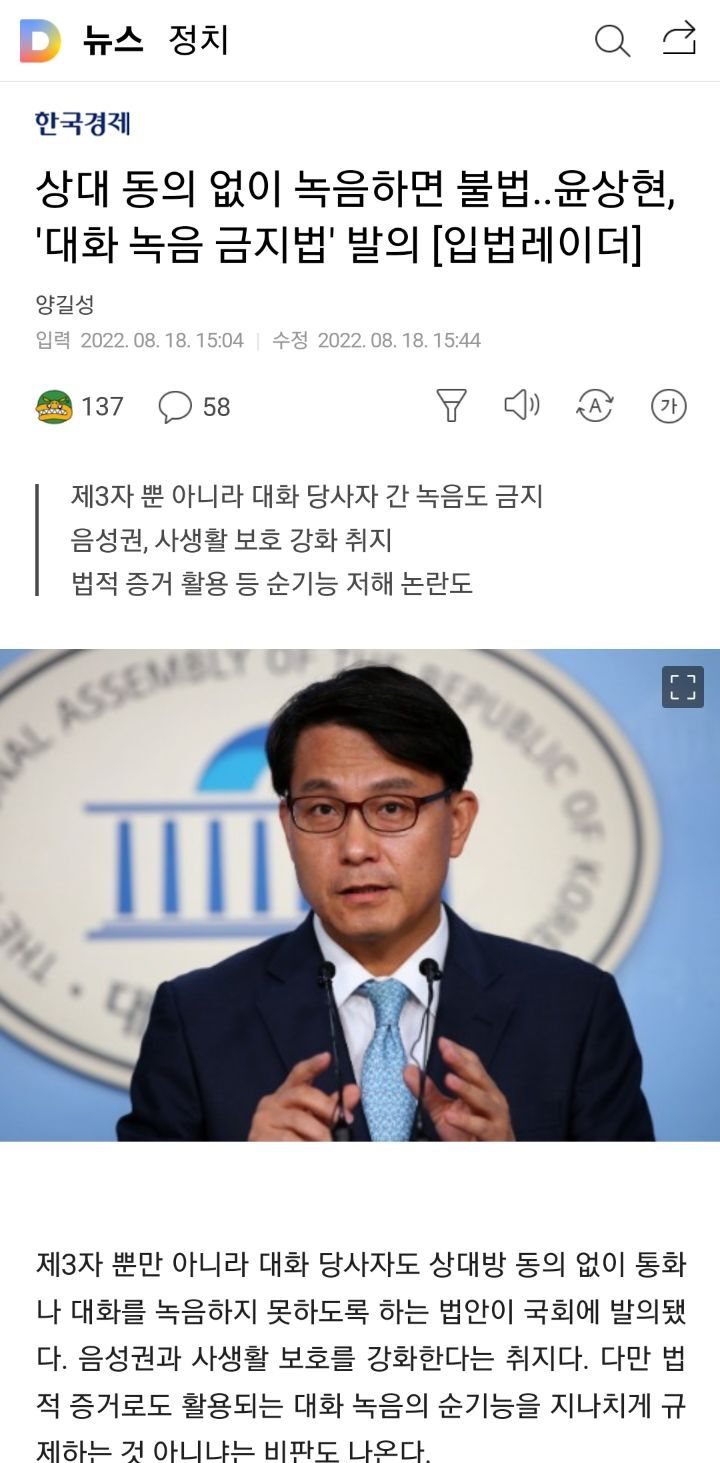
Task: Open the search magnifier icon
Action: [x=612, y=41]
